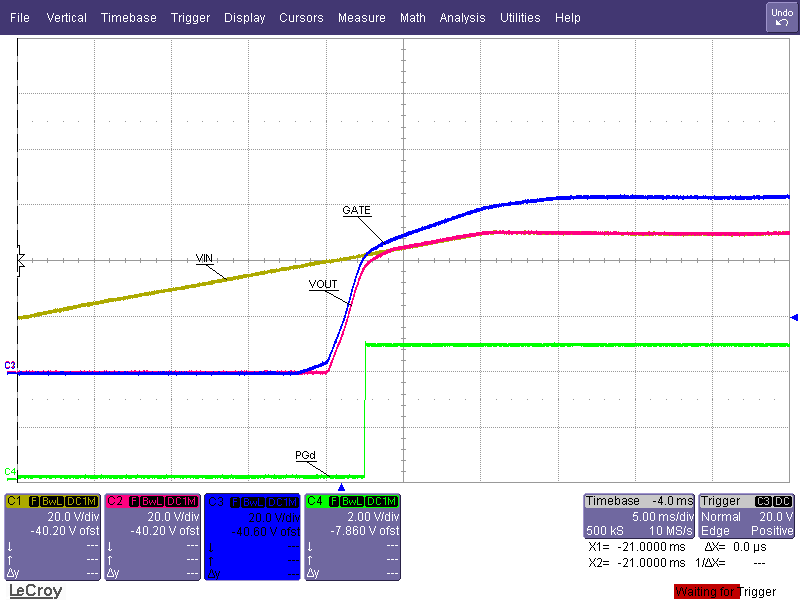Open the Analysis menu
Screen dimensions: 800x600
[x=462, y=18]
